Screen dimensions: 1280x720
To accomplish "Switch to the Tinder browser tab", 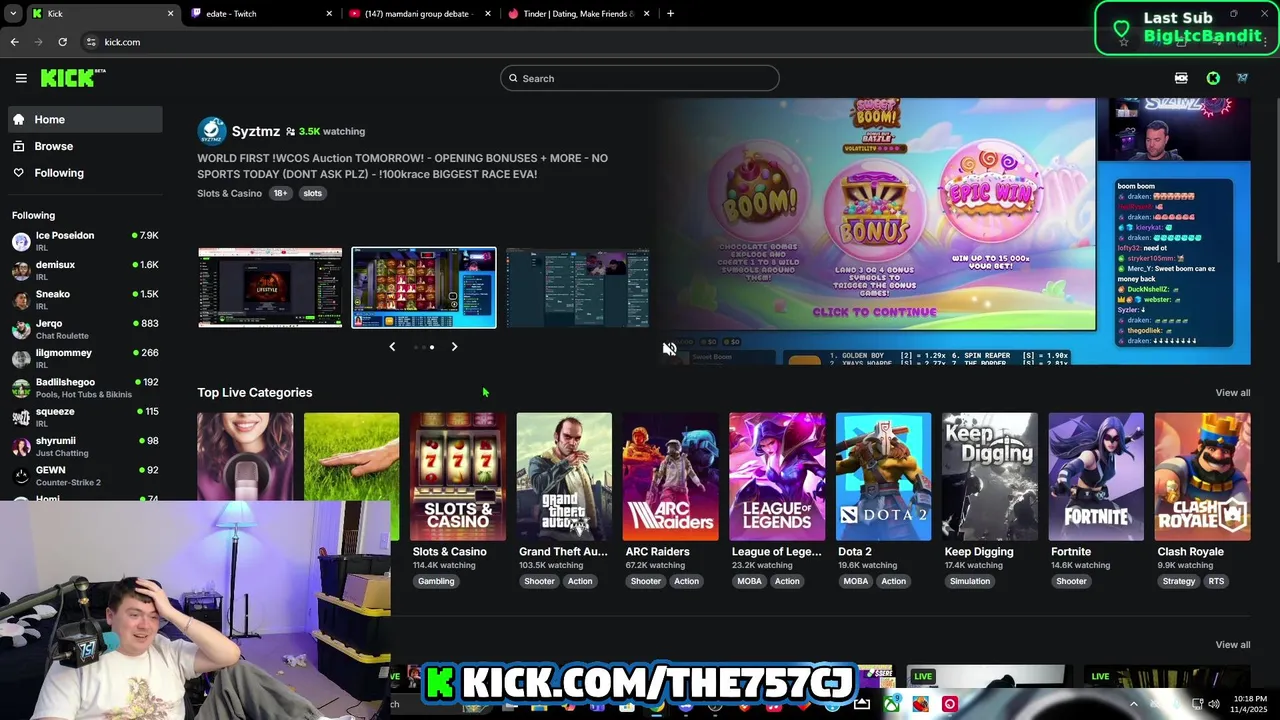I will pyautogui.click(x=578, y=14).
